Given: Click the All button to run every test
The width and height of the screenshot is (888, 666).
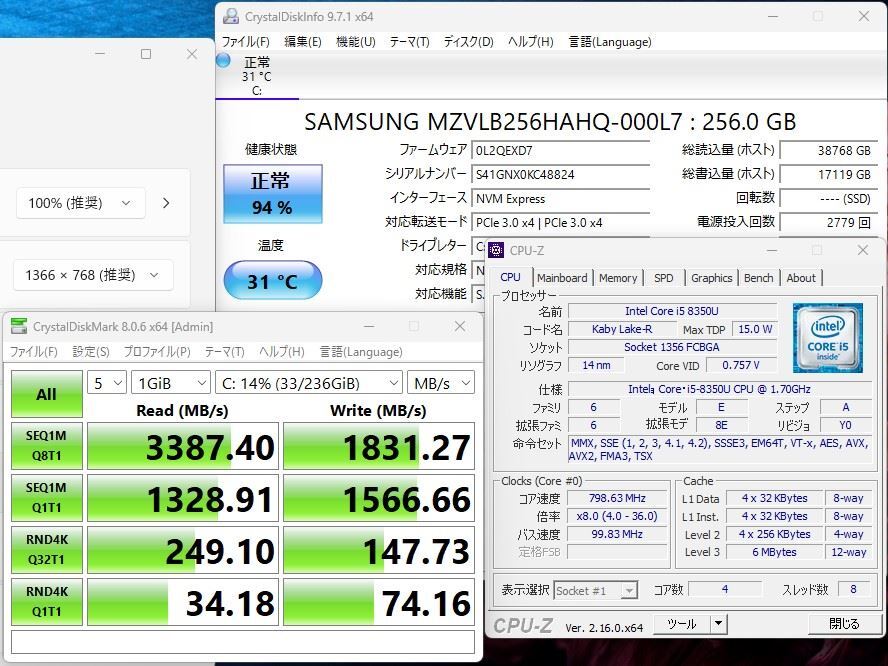Looking at the screenshot, I should 46,395.
